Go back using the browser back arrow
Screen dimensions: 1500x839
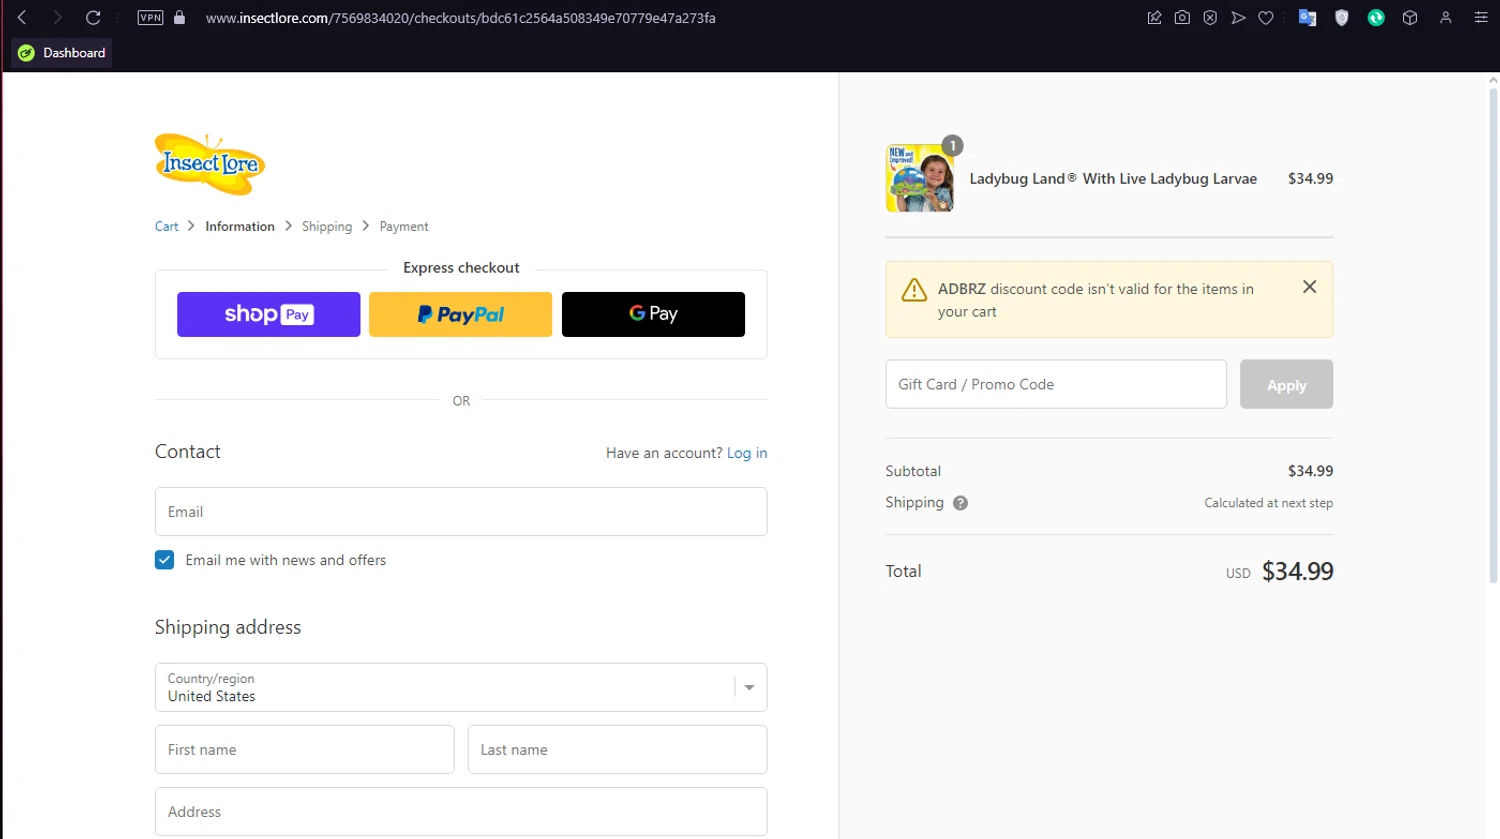tap(22, 18)
